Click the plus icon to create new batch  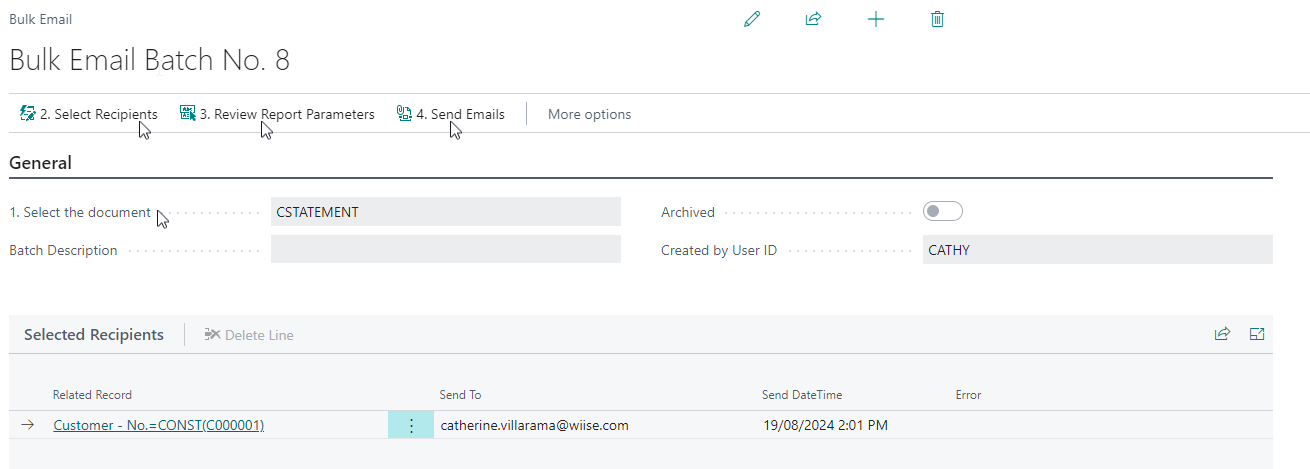pos(876,19)
